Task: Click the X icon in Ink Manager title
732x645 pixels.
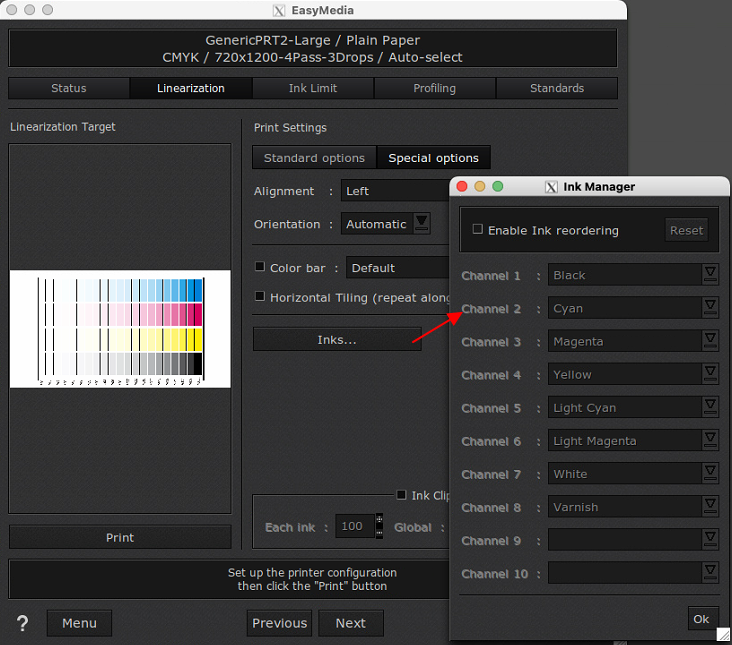Action: coord(551,187)
